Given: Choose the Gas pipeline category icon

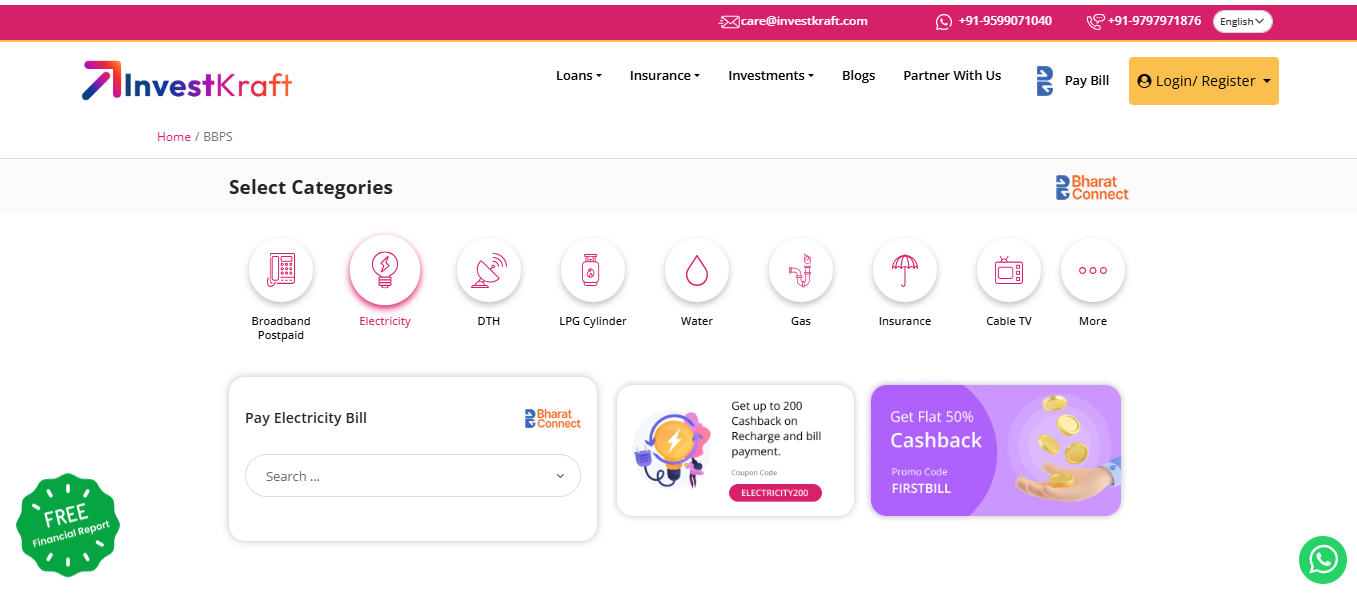Looking at the screenshot, I should [x=801, y=270].
